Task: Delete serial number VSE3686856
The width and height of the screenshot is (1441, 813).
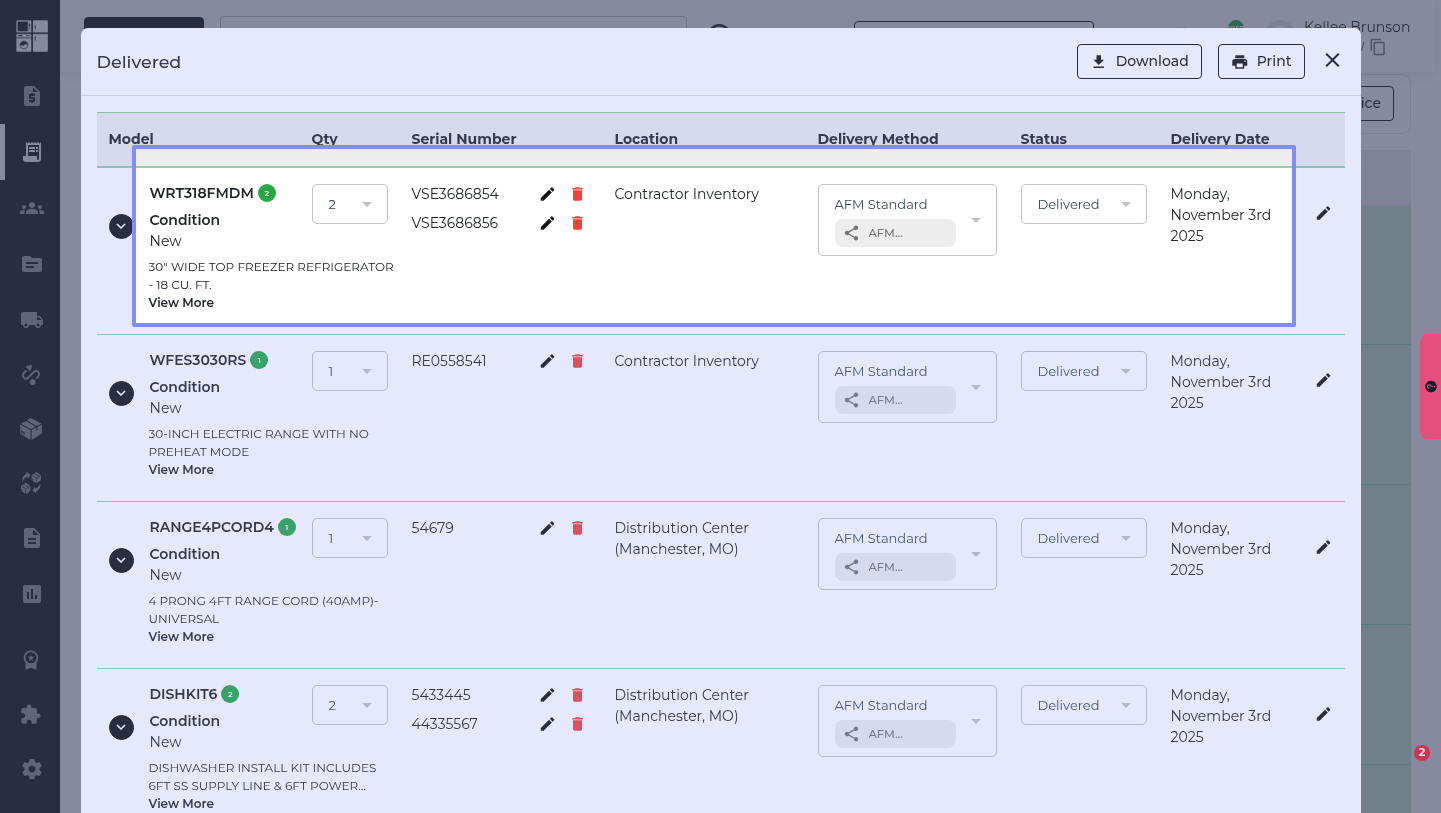Action: click(577, 223)
